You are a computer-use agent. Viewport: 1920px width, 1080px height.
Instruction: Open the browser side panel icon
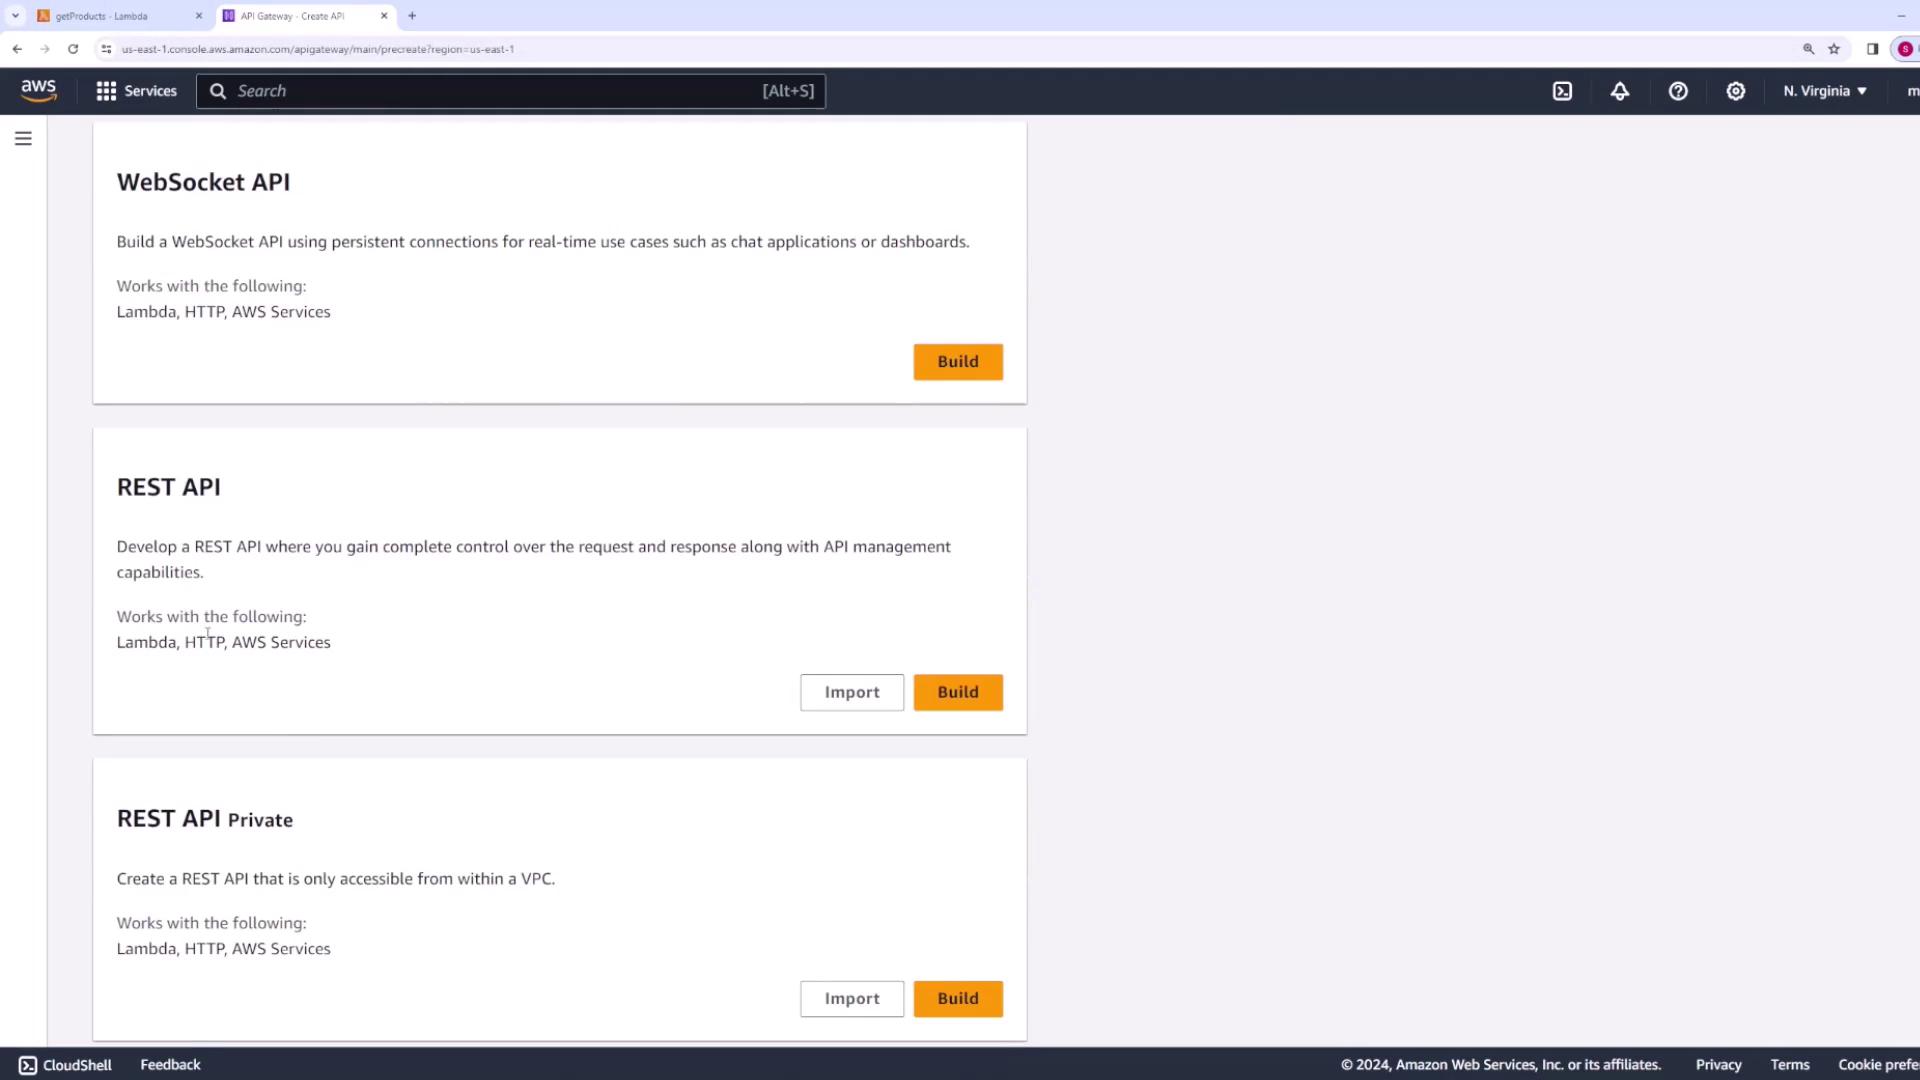(1872, 49)
